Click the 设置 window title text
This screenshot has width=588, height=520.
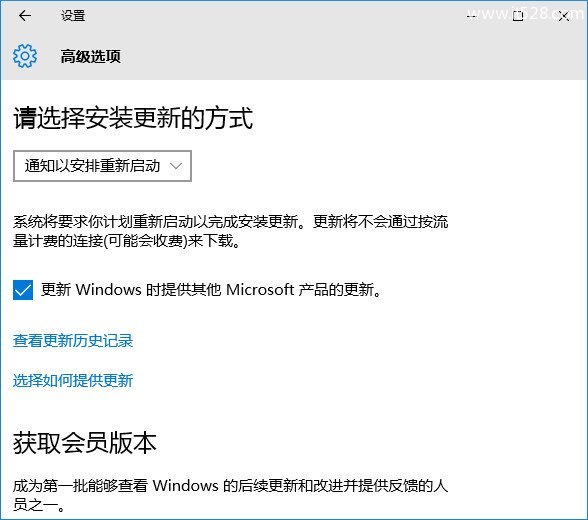coord(73,16)
